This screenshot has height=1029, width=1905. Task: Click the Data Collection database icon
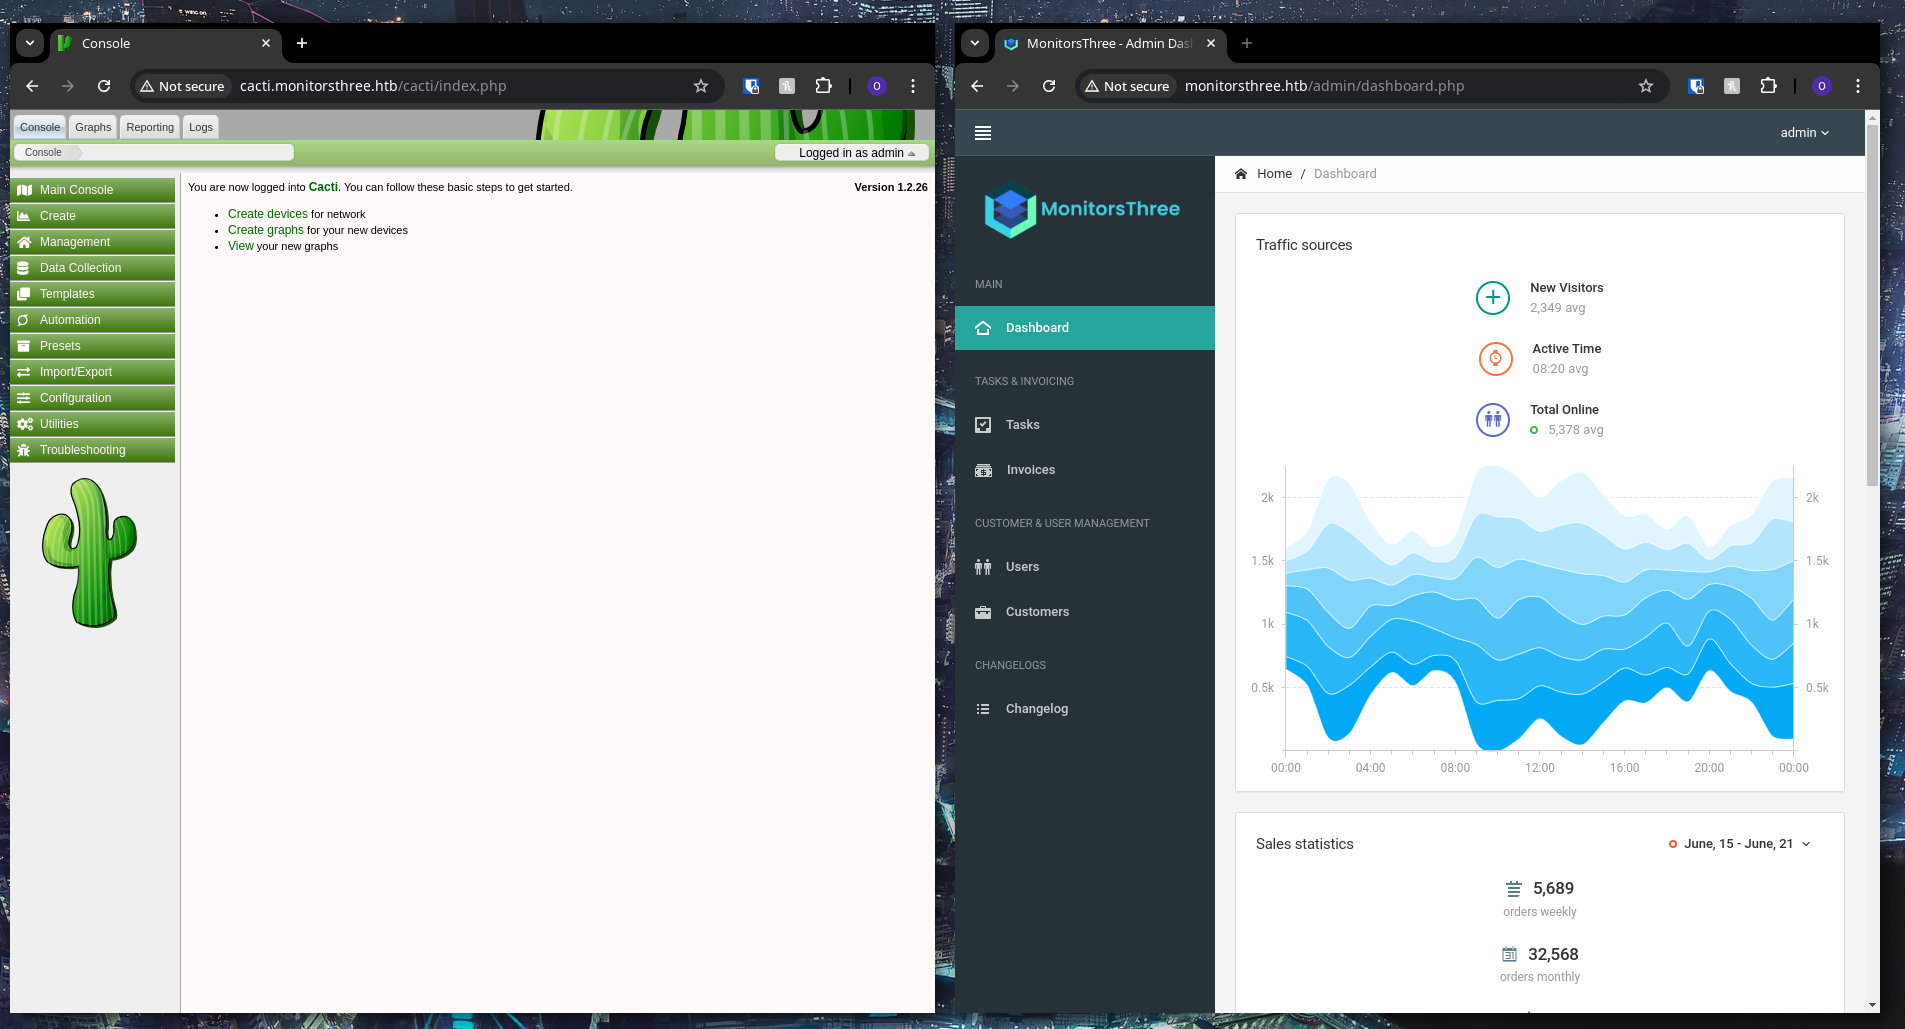pyautogui.click(x=24, y=268)
